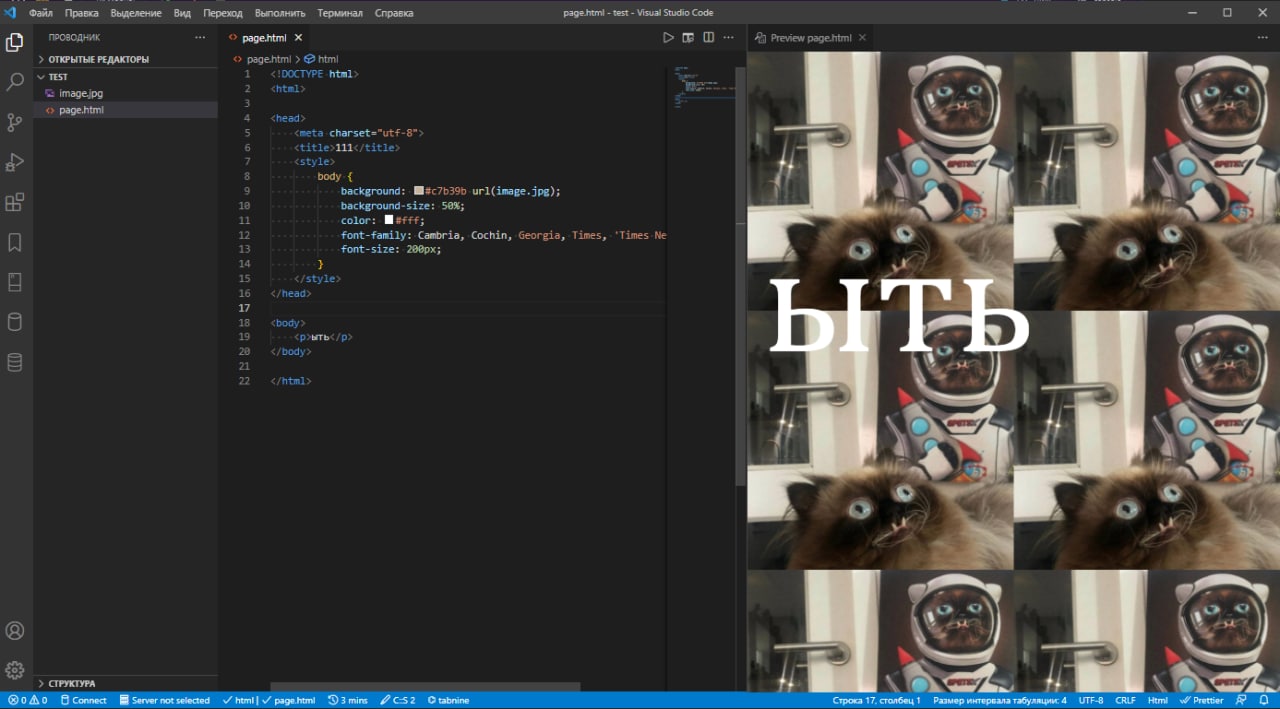Click the 'C: 2' pencil status item
1280x709 pixels.
click(x=397, y=700)
